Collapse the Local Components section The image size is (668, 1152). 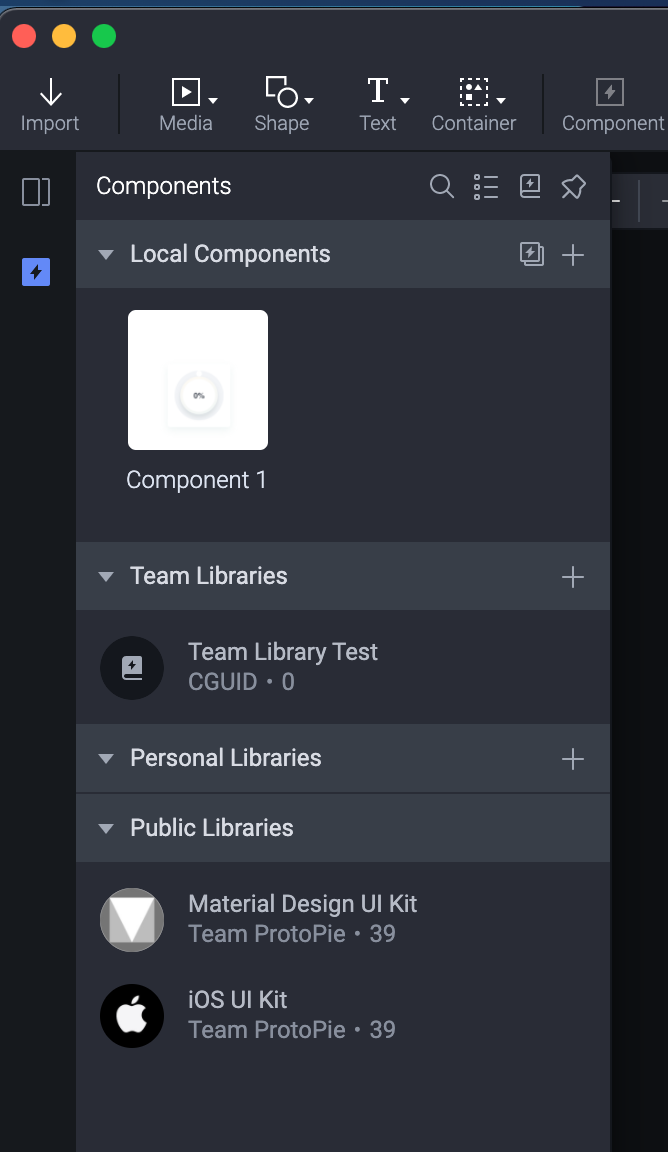106,255
